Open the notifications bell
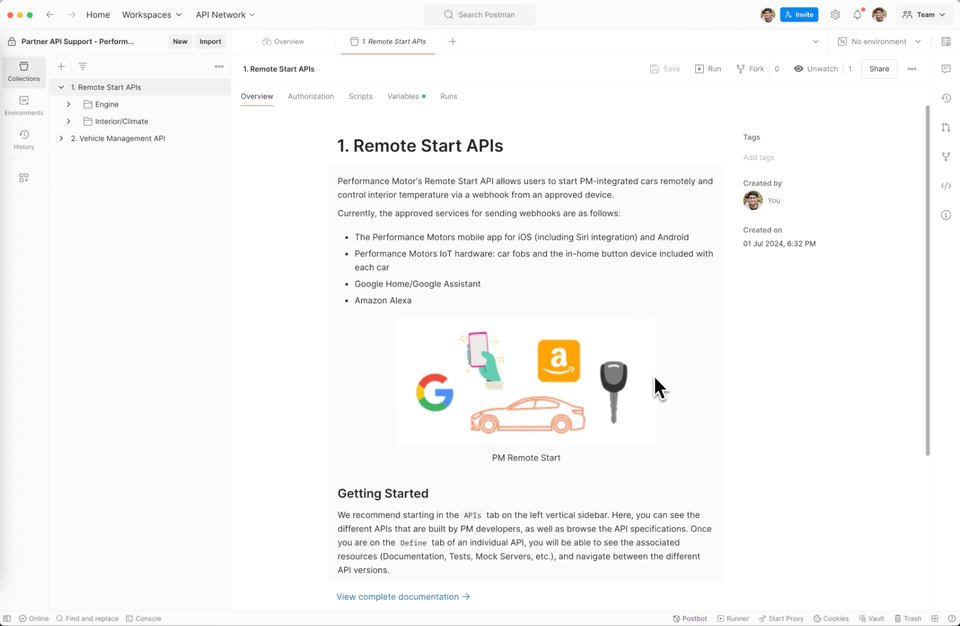 click(x=857, y=15)
